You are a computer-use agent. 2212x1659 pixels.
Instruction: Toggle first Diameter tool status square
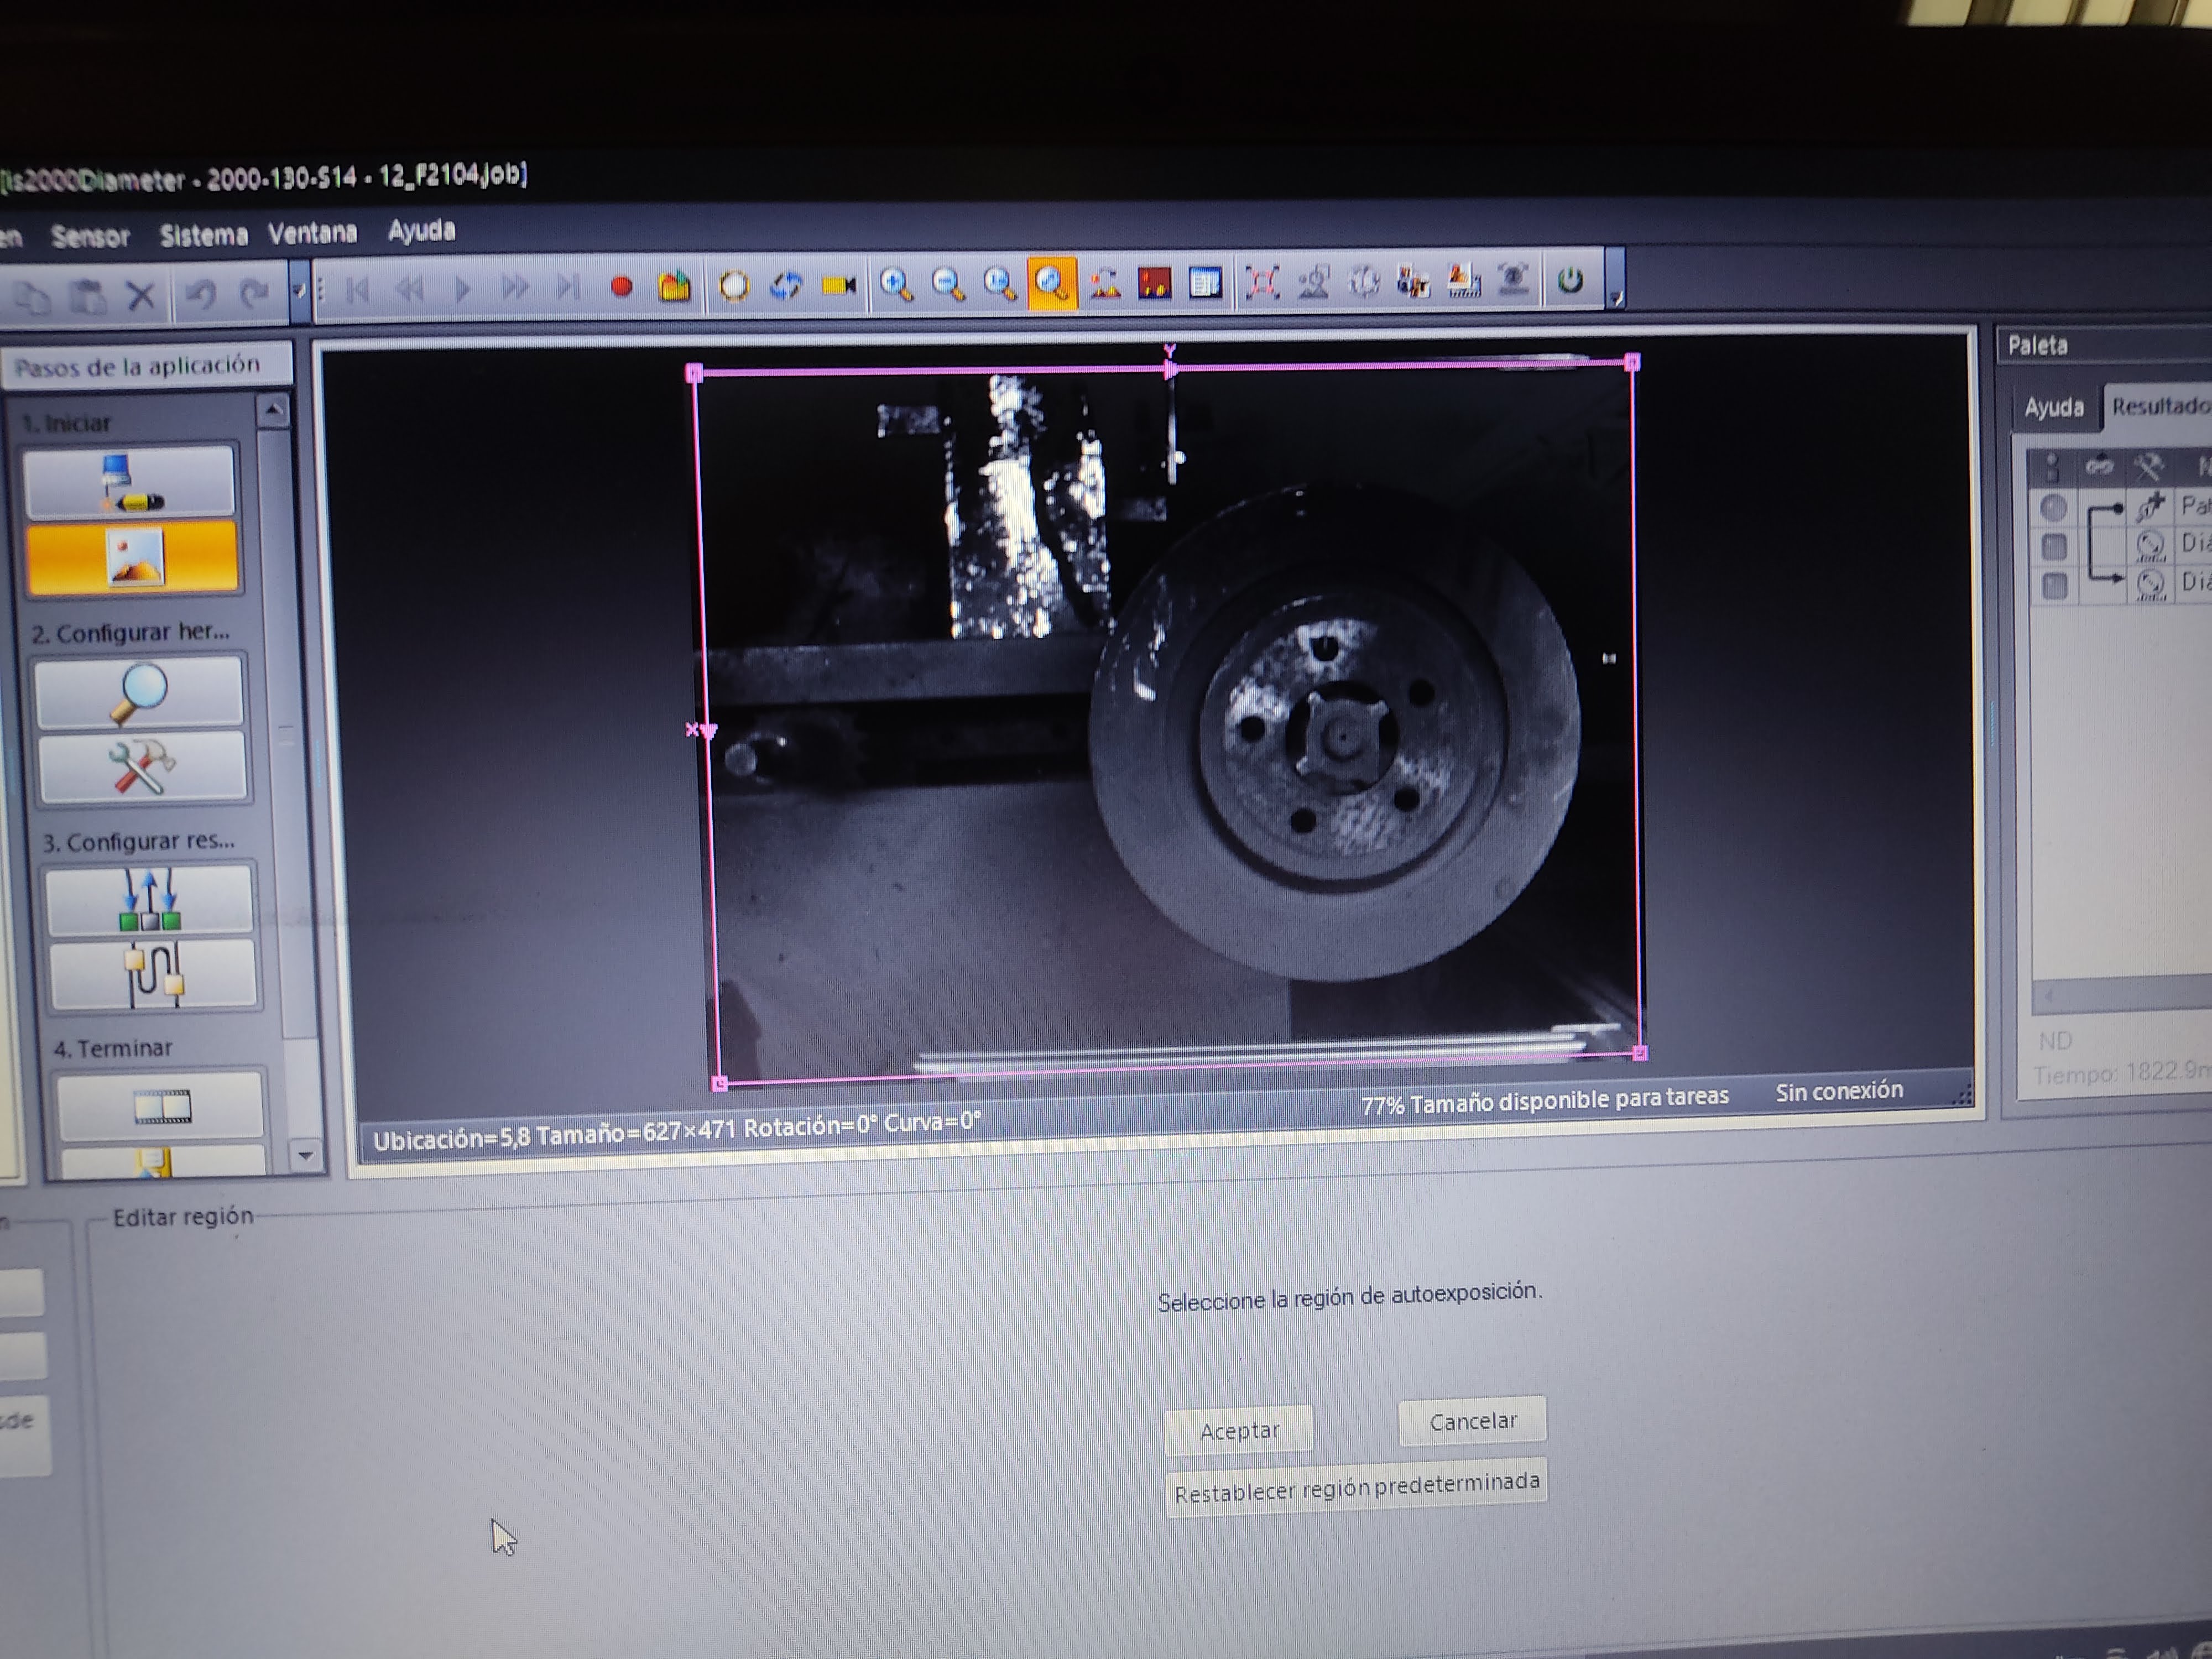coord(2054,546)
